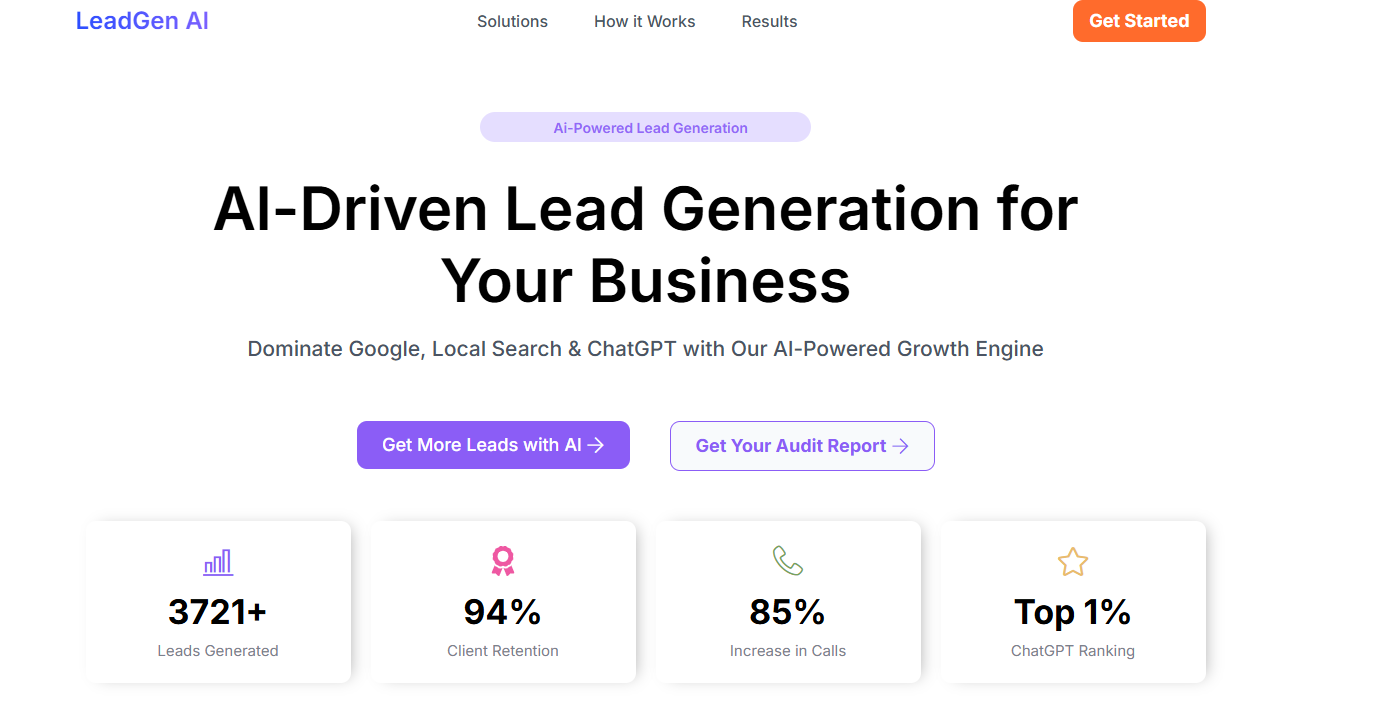1374x702 pixels.
Task: Go to How it Works section
Action: click(644, 21)
